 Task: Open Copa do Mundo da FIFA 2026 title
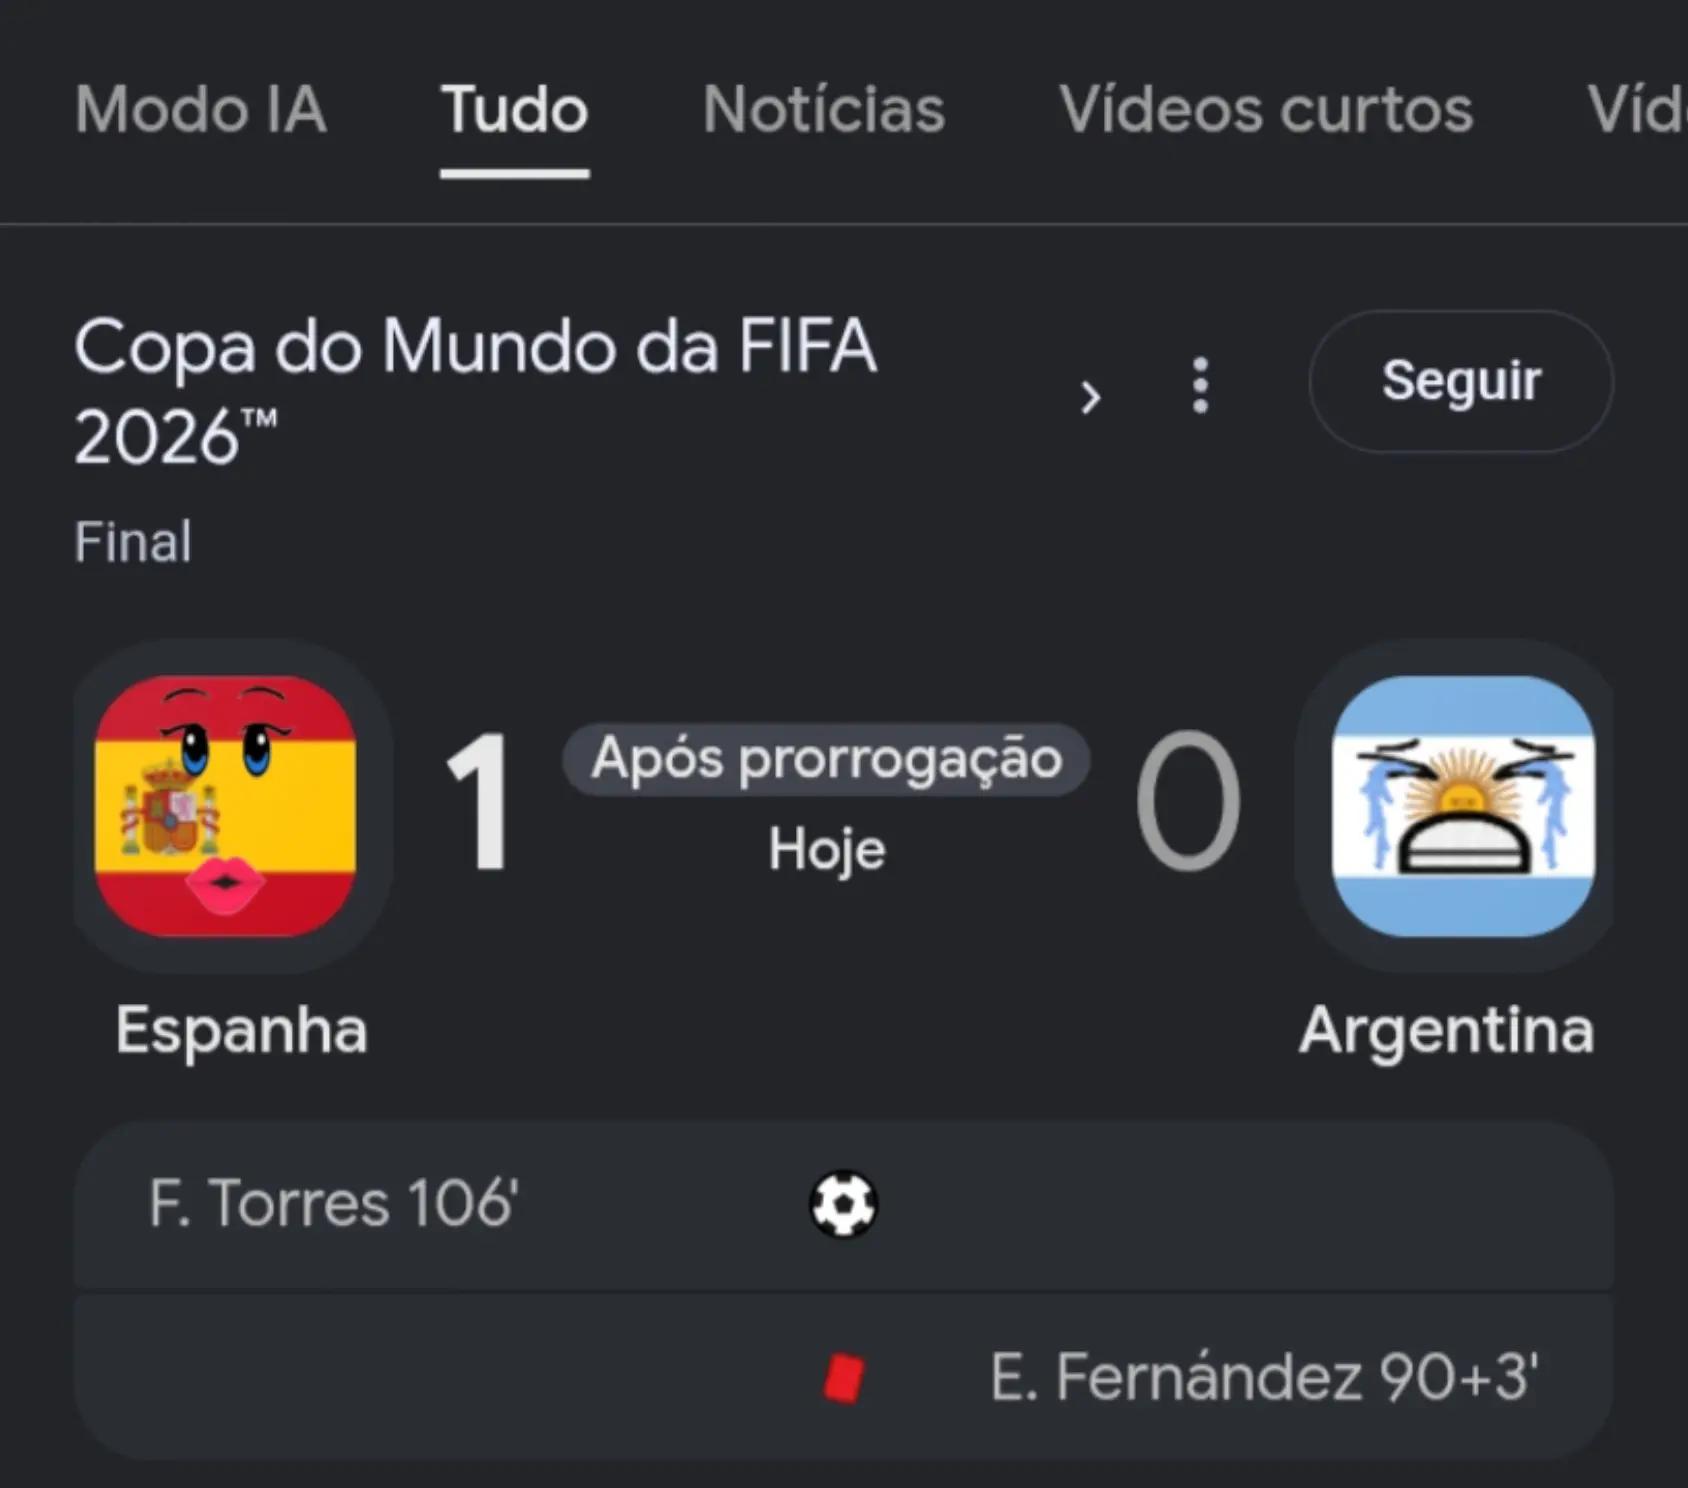(476, 391)
